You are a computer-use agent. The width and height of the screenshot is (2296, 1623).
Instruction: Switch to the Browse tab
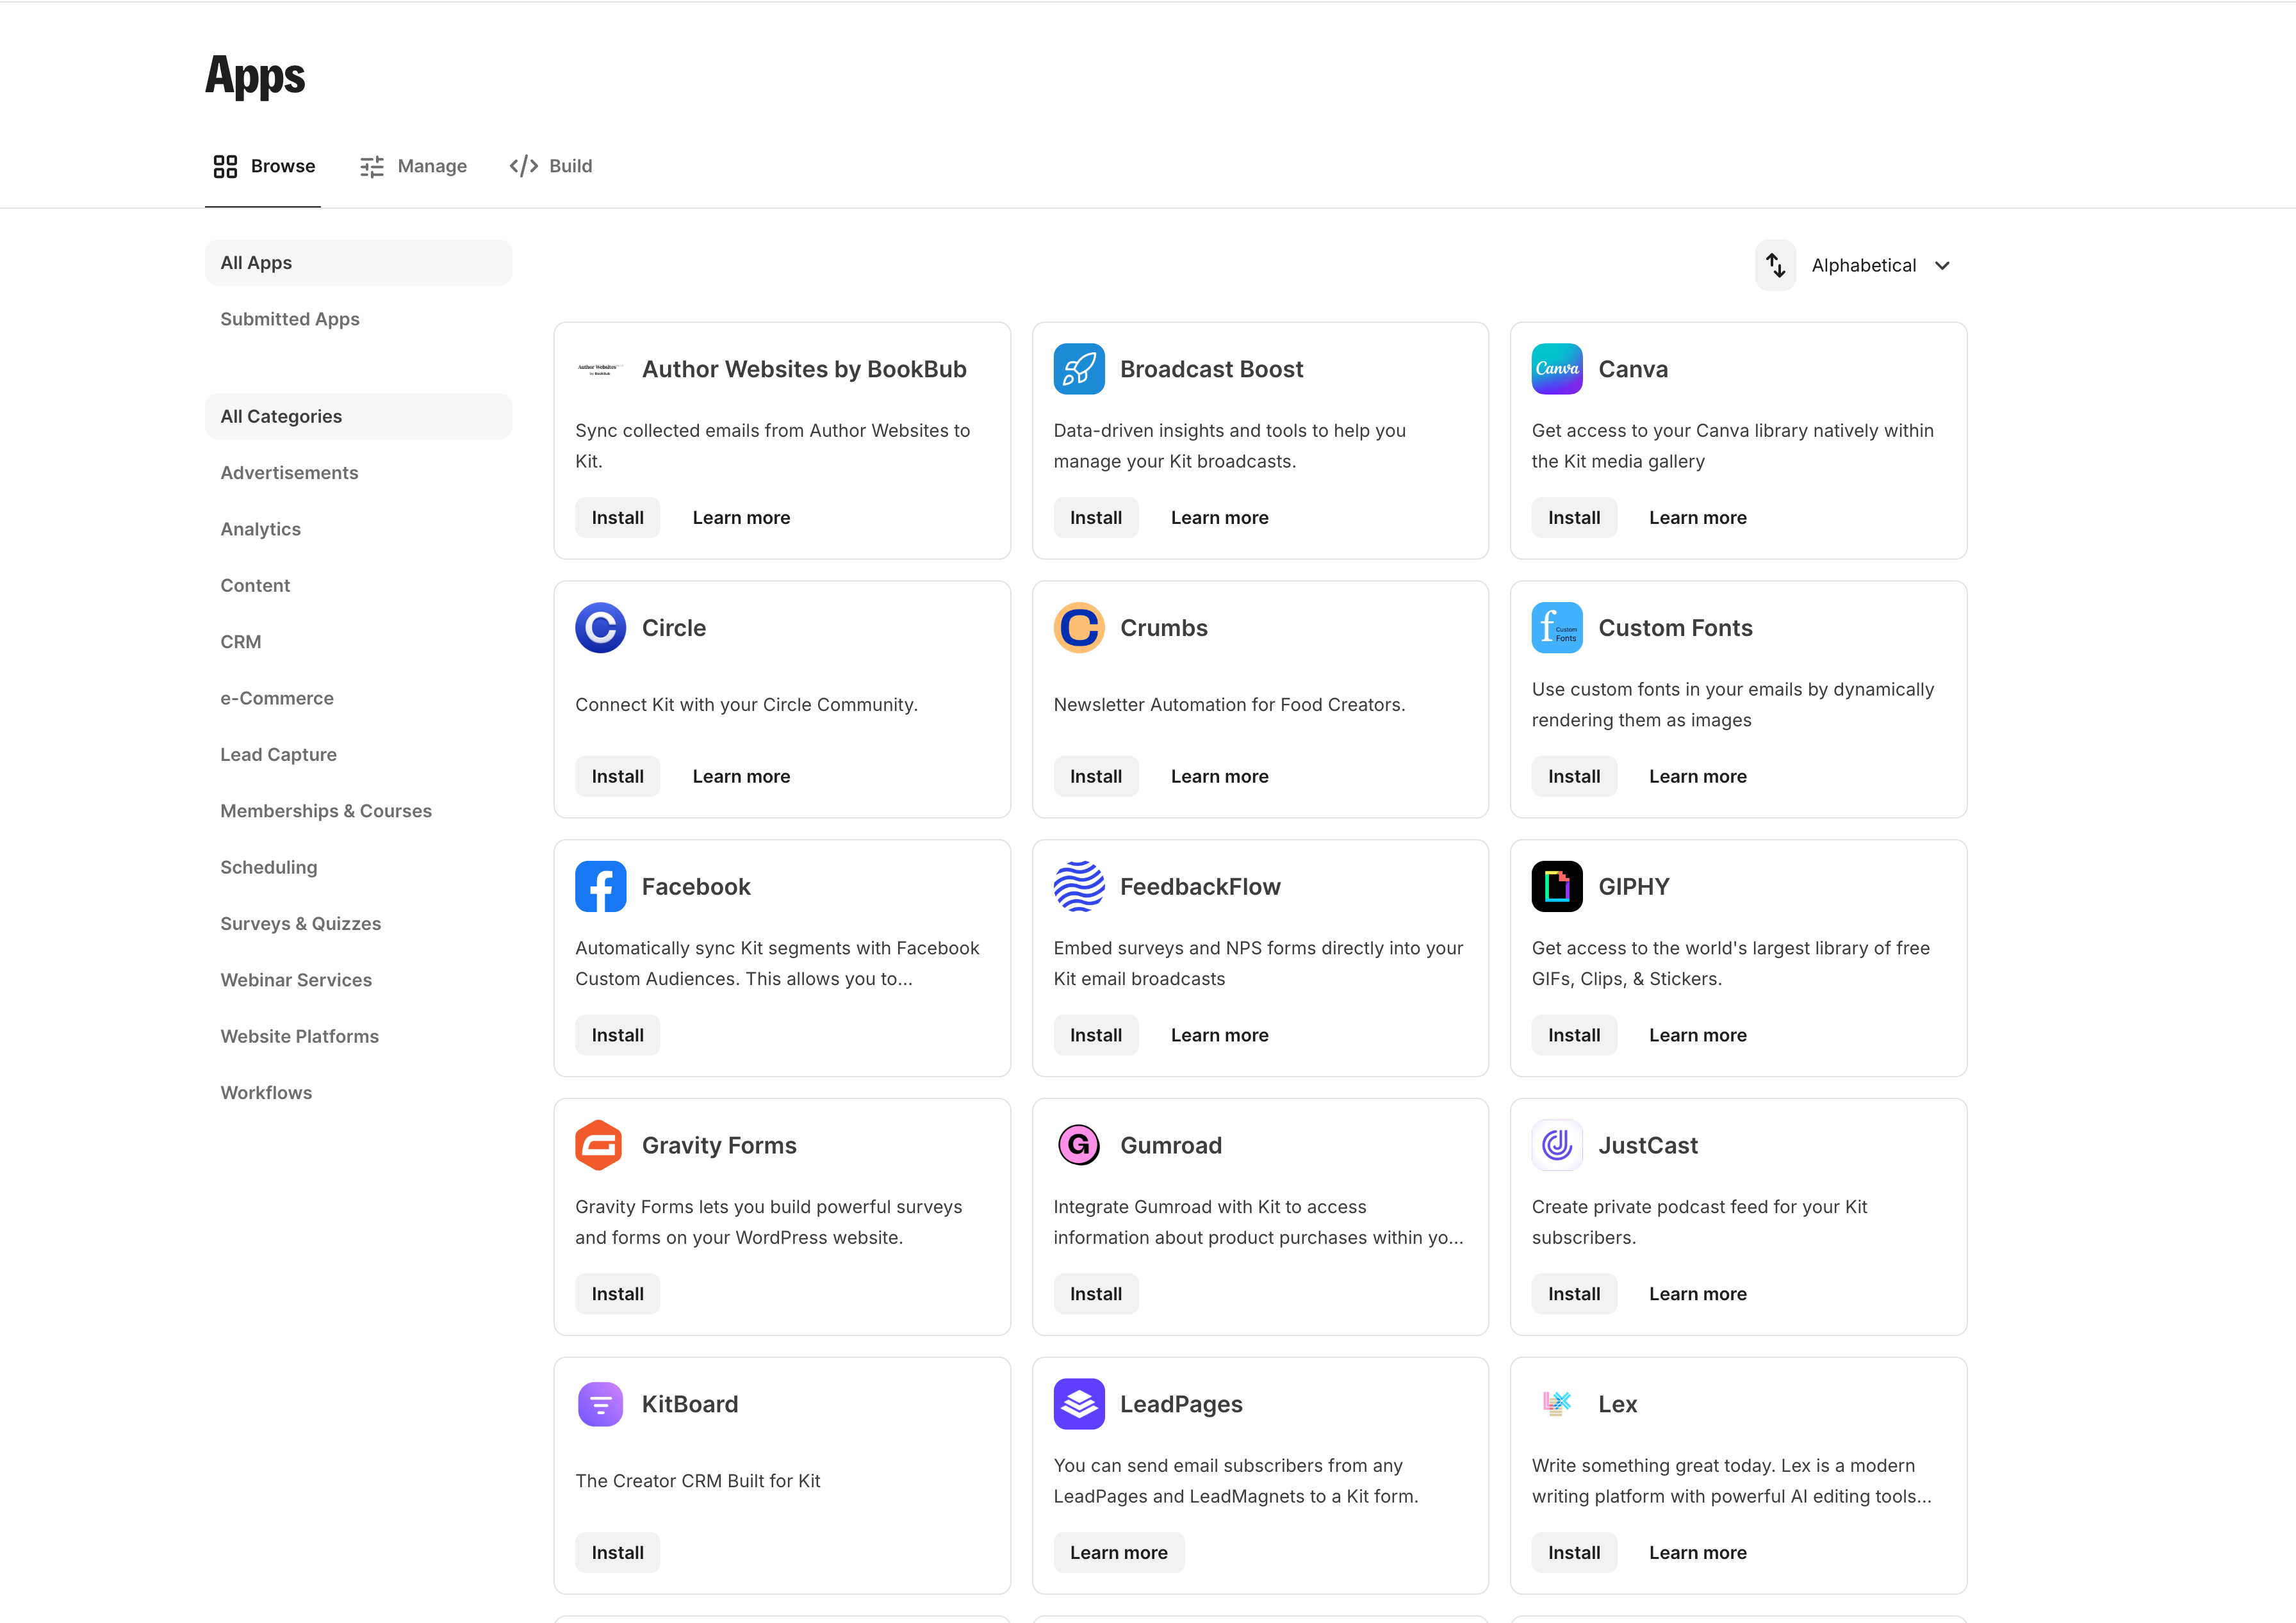point(264,166)
